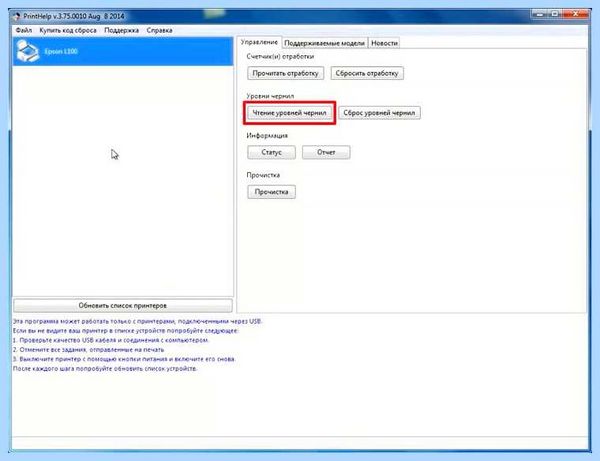Switch to the Поддерживаемые модели tab
This screenshot has height=461, width=600.
(324, 43)
